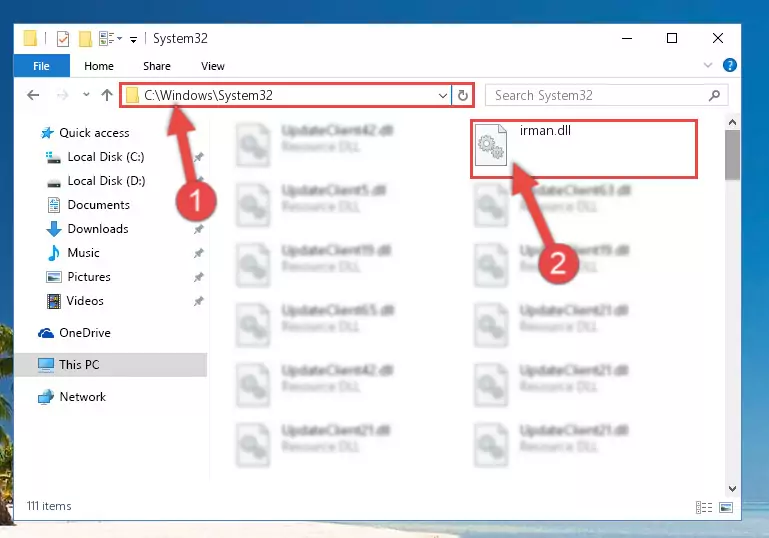Open the title bar folder system menu
769x538 pixels.
(30, 38)
